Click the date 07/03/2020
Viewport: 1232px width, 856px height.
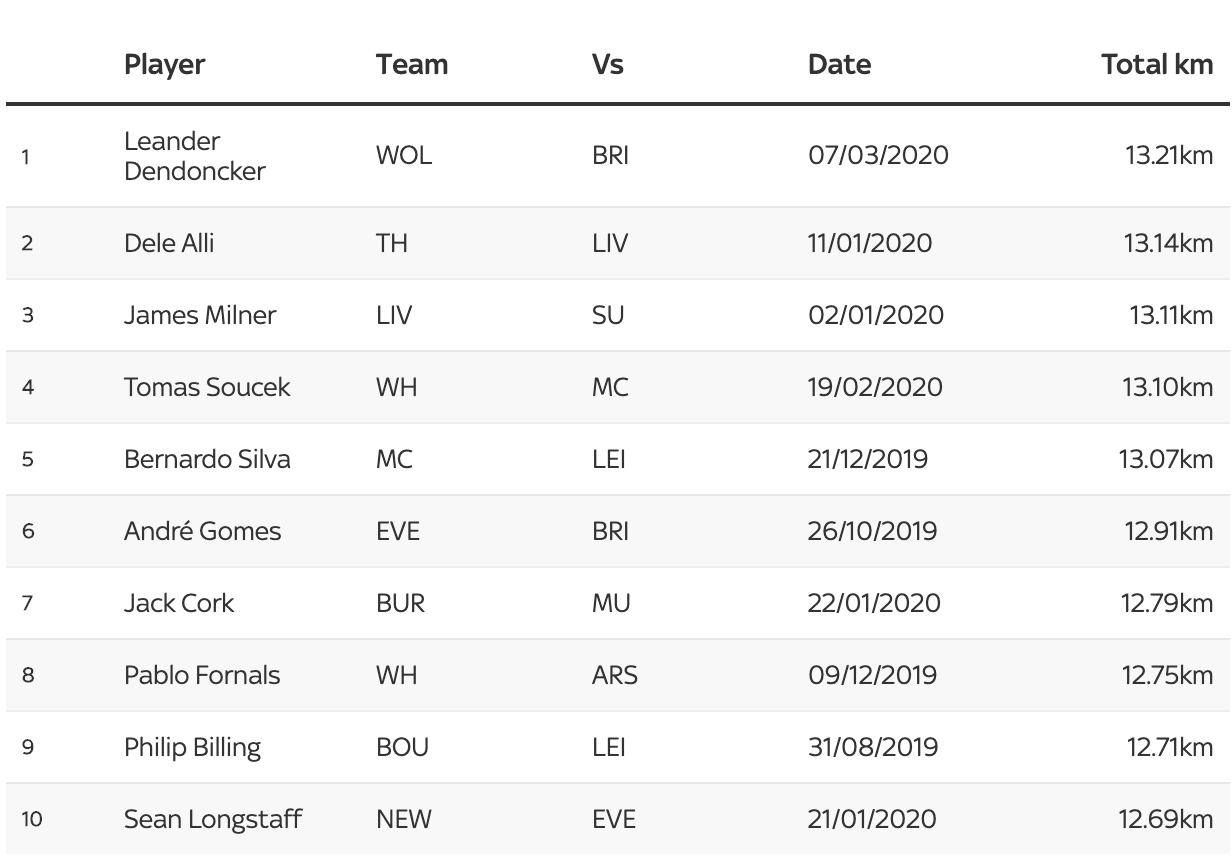click(878, 156)
